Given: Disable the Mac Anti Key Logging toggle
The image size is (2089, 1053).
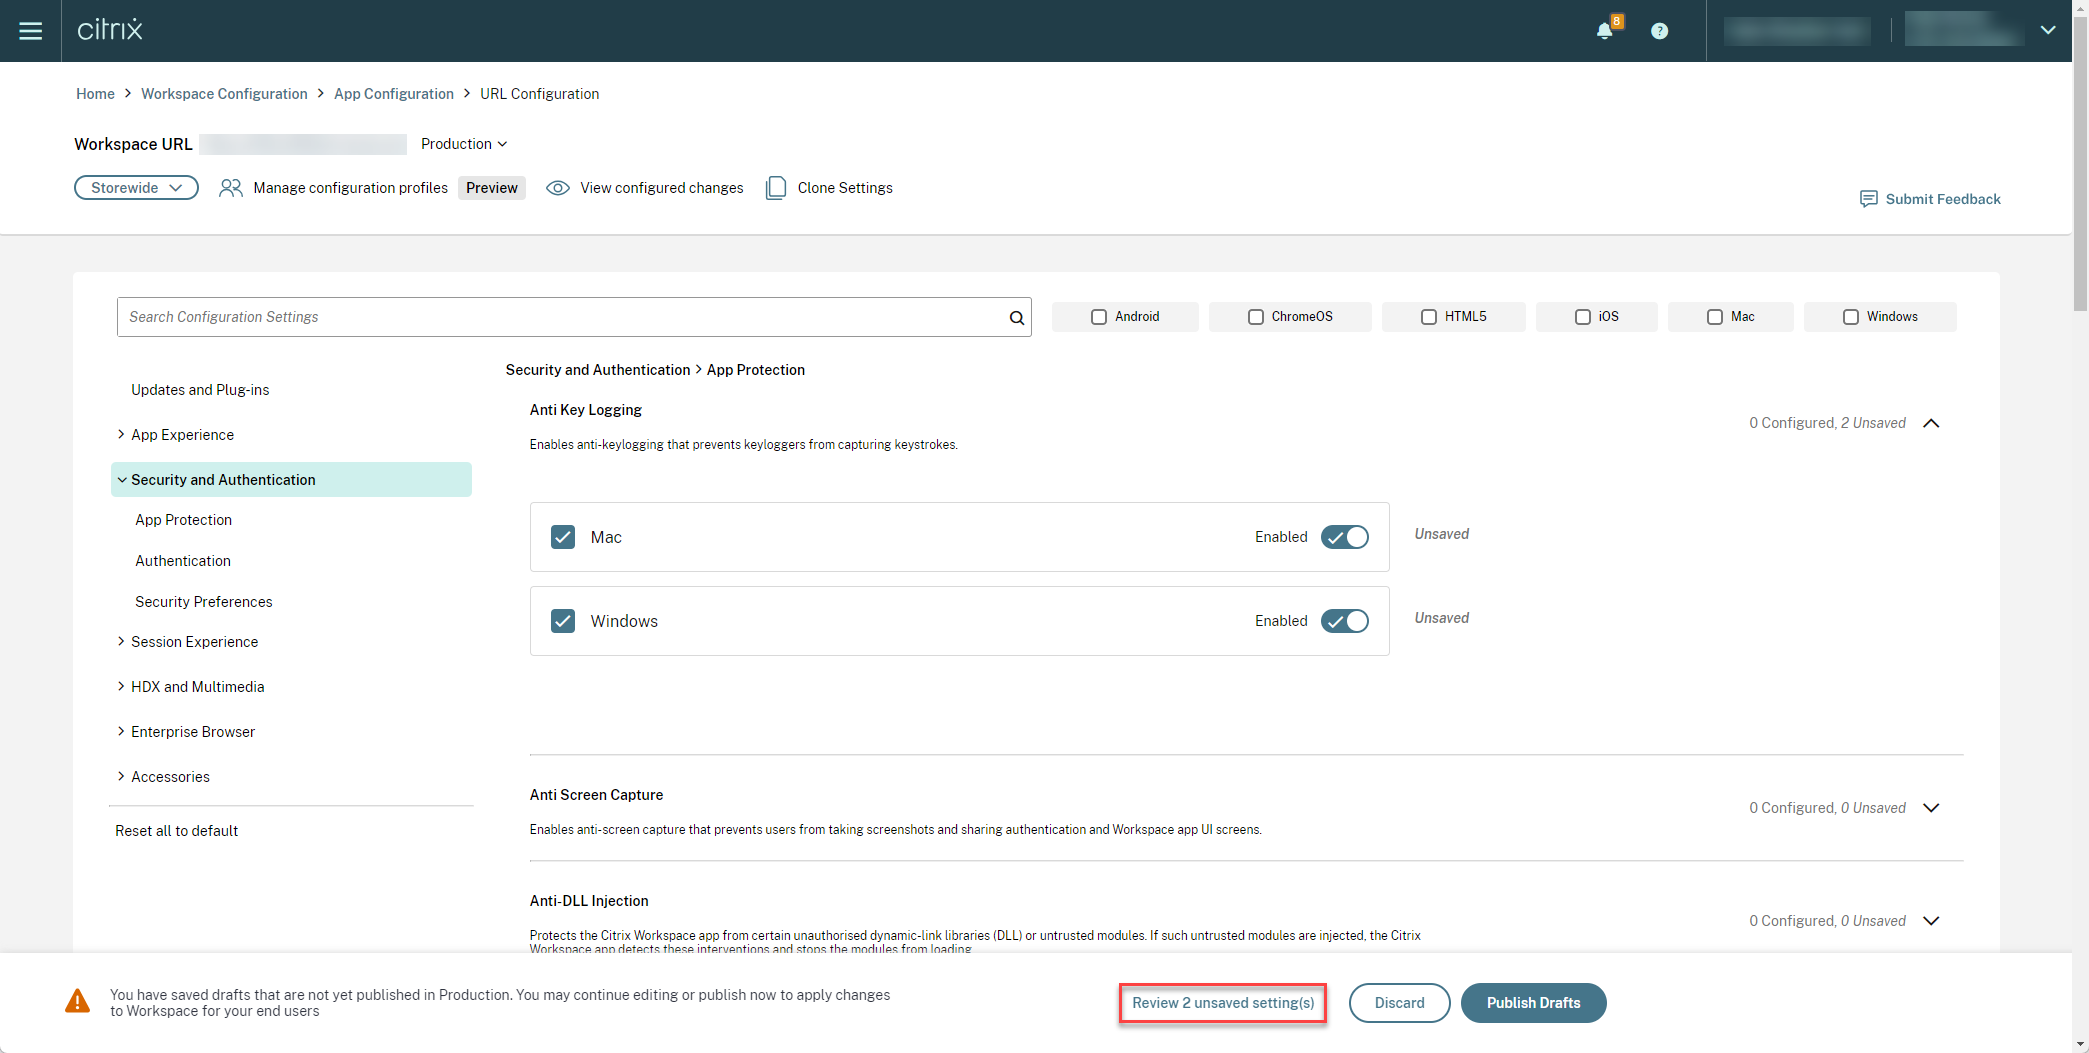Looking at the screenshot, I should pyautogui.click(x=1344, y=537).
